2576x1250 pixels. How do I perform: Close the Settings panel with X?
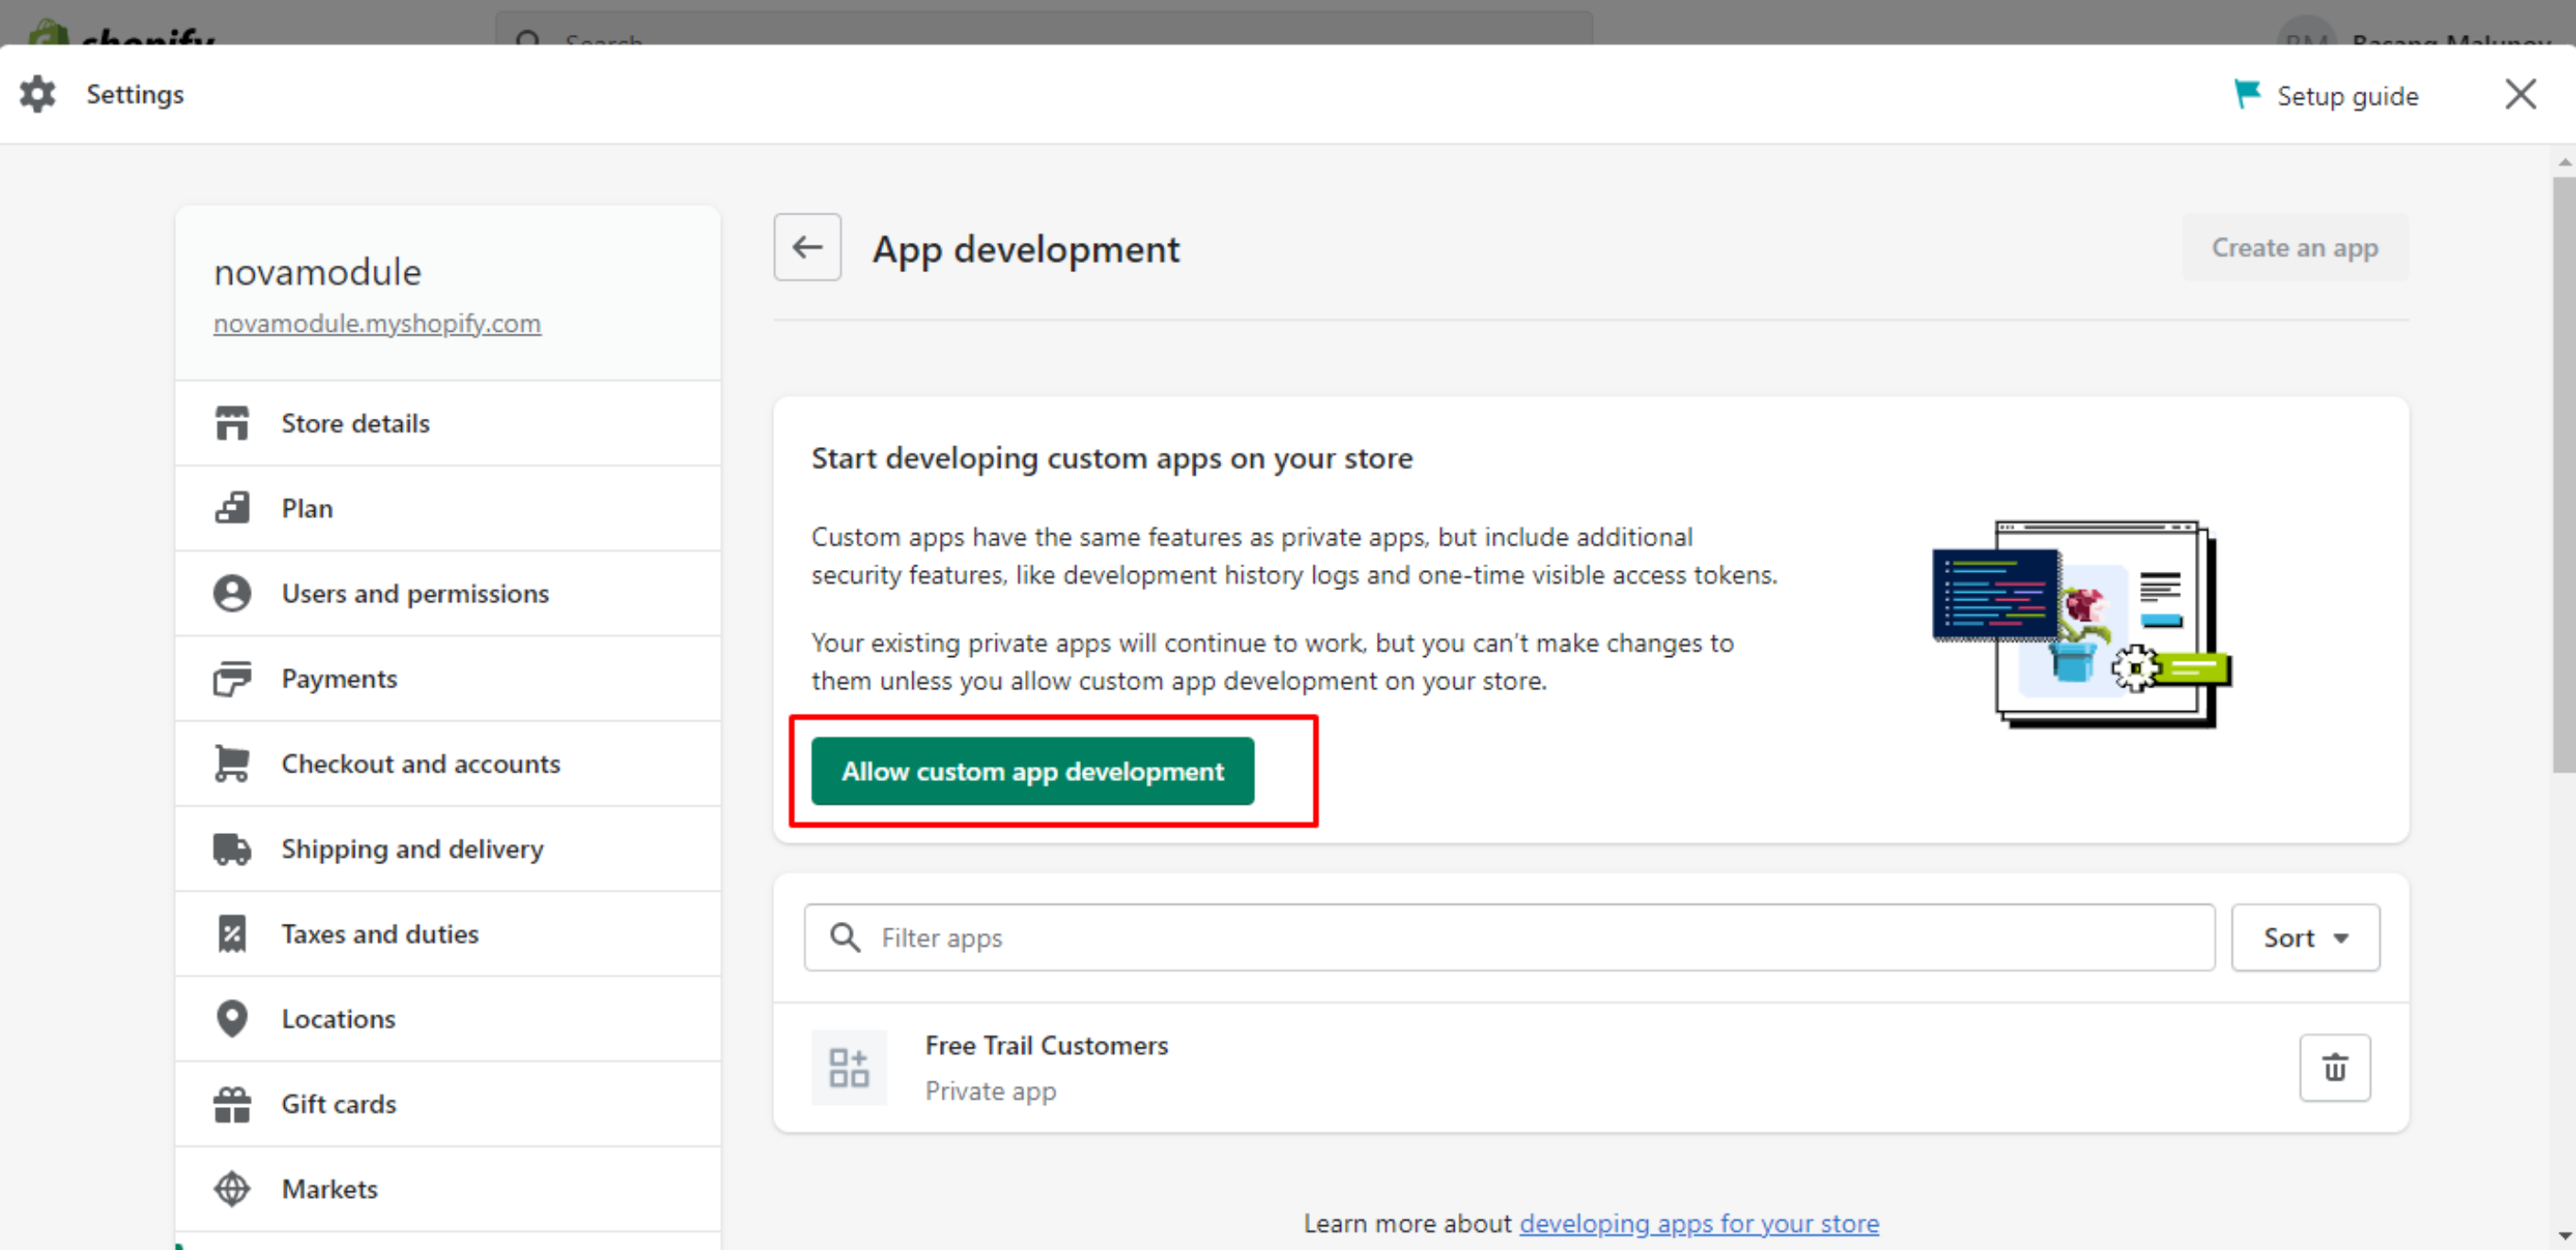click(2520, 94)
